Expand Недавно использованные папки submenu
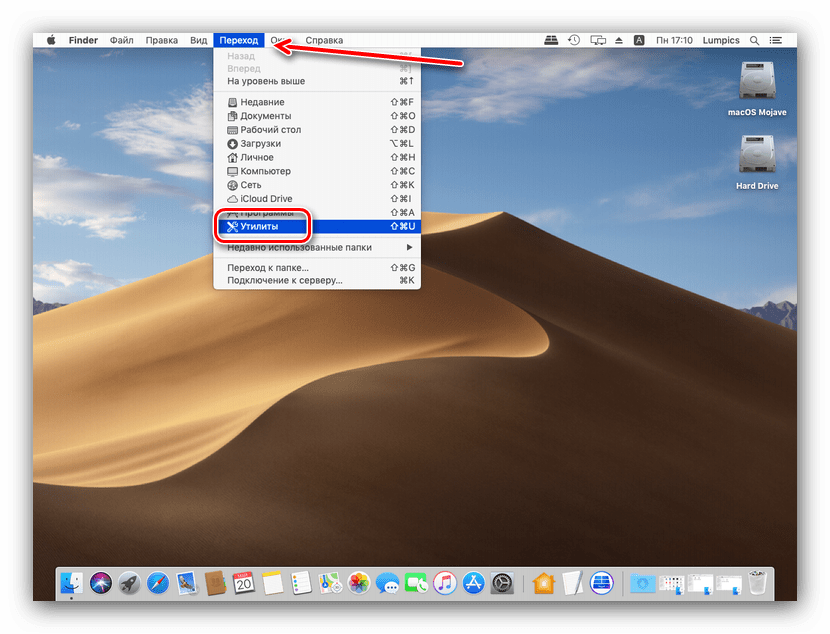830x634 pixels. tap(300, 246)
